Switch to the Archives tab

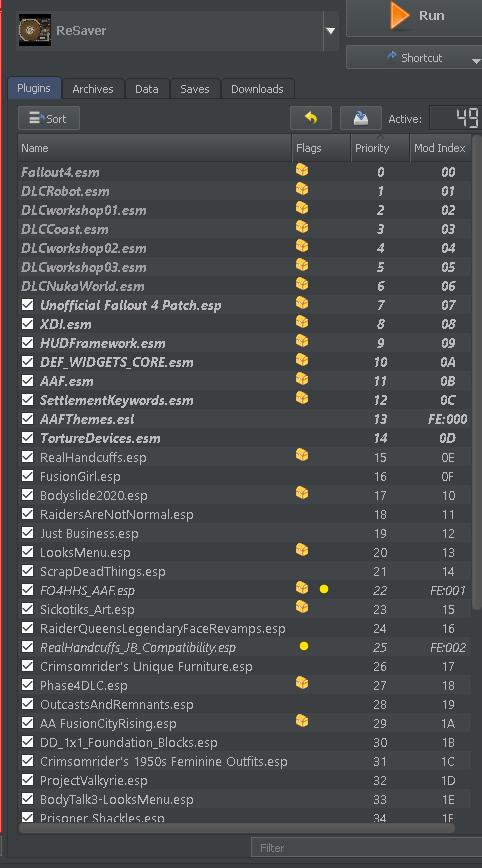(93, 89)
